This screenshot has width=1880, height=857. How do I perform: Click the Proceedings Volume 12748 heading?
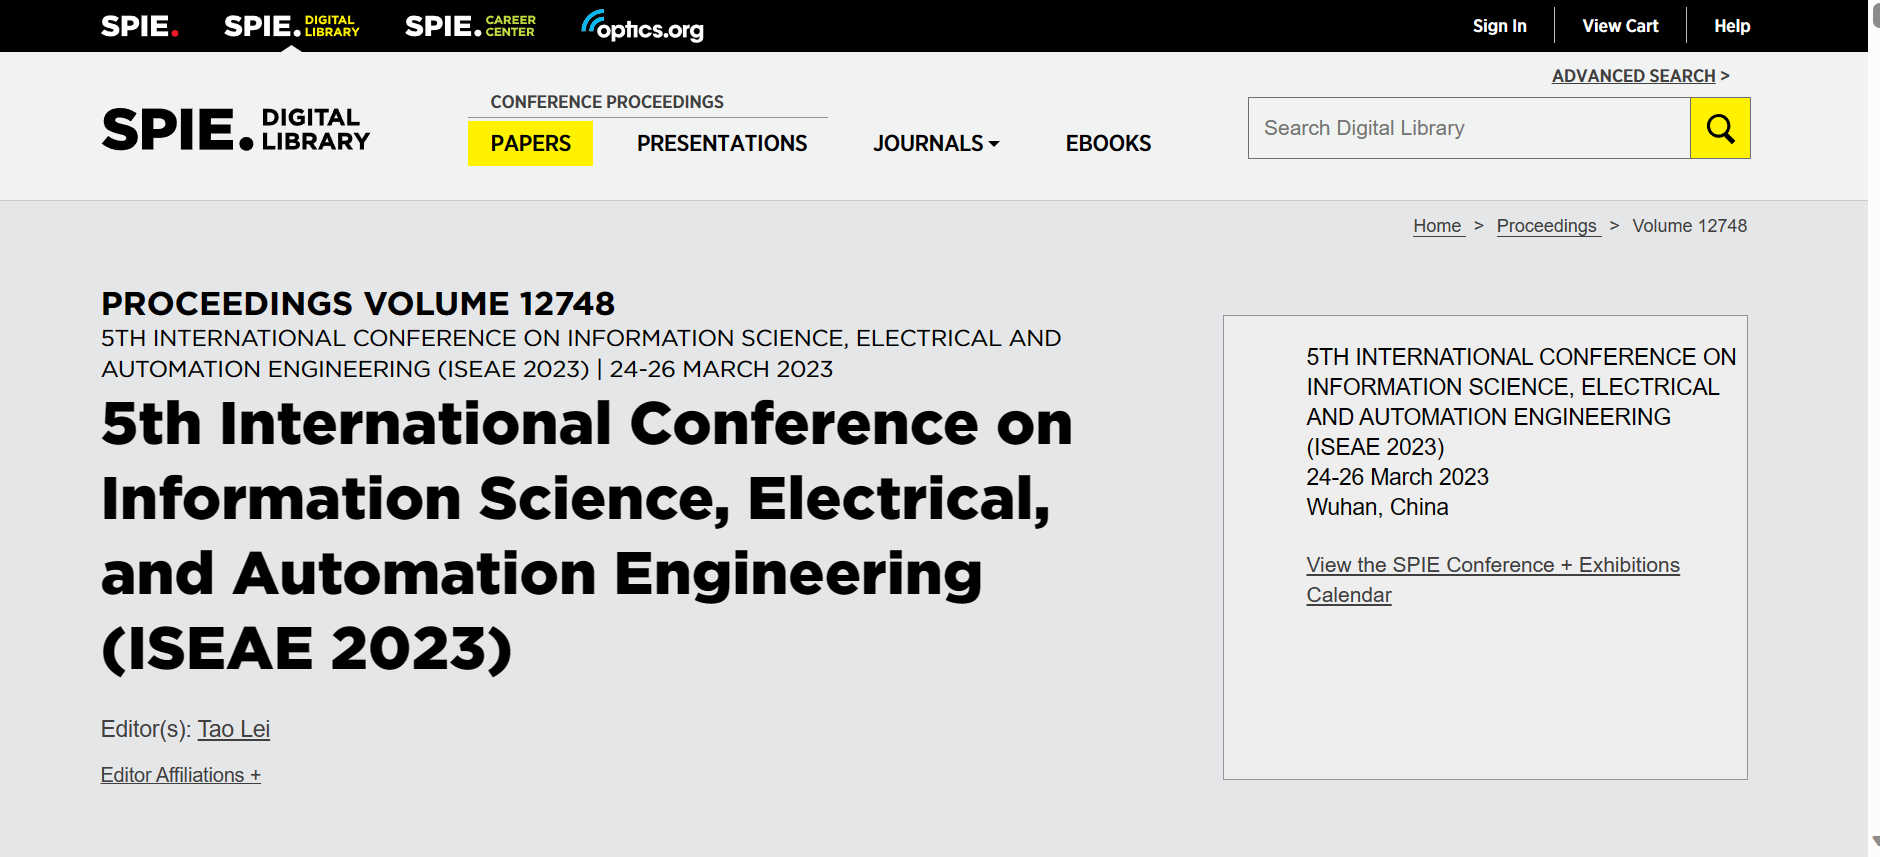click(x=358, y=303)
